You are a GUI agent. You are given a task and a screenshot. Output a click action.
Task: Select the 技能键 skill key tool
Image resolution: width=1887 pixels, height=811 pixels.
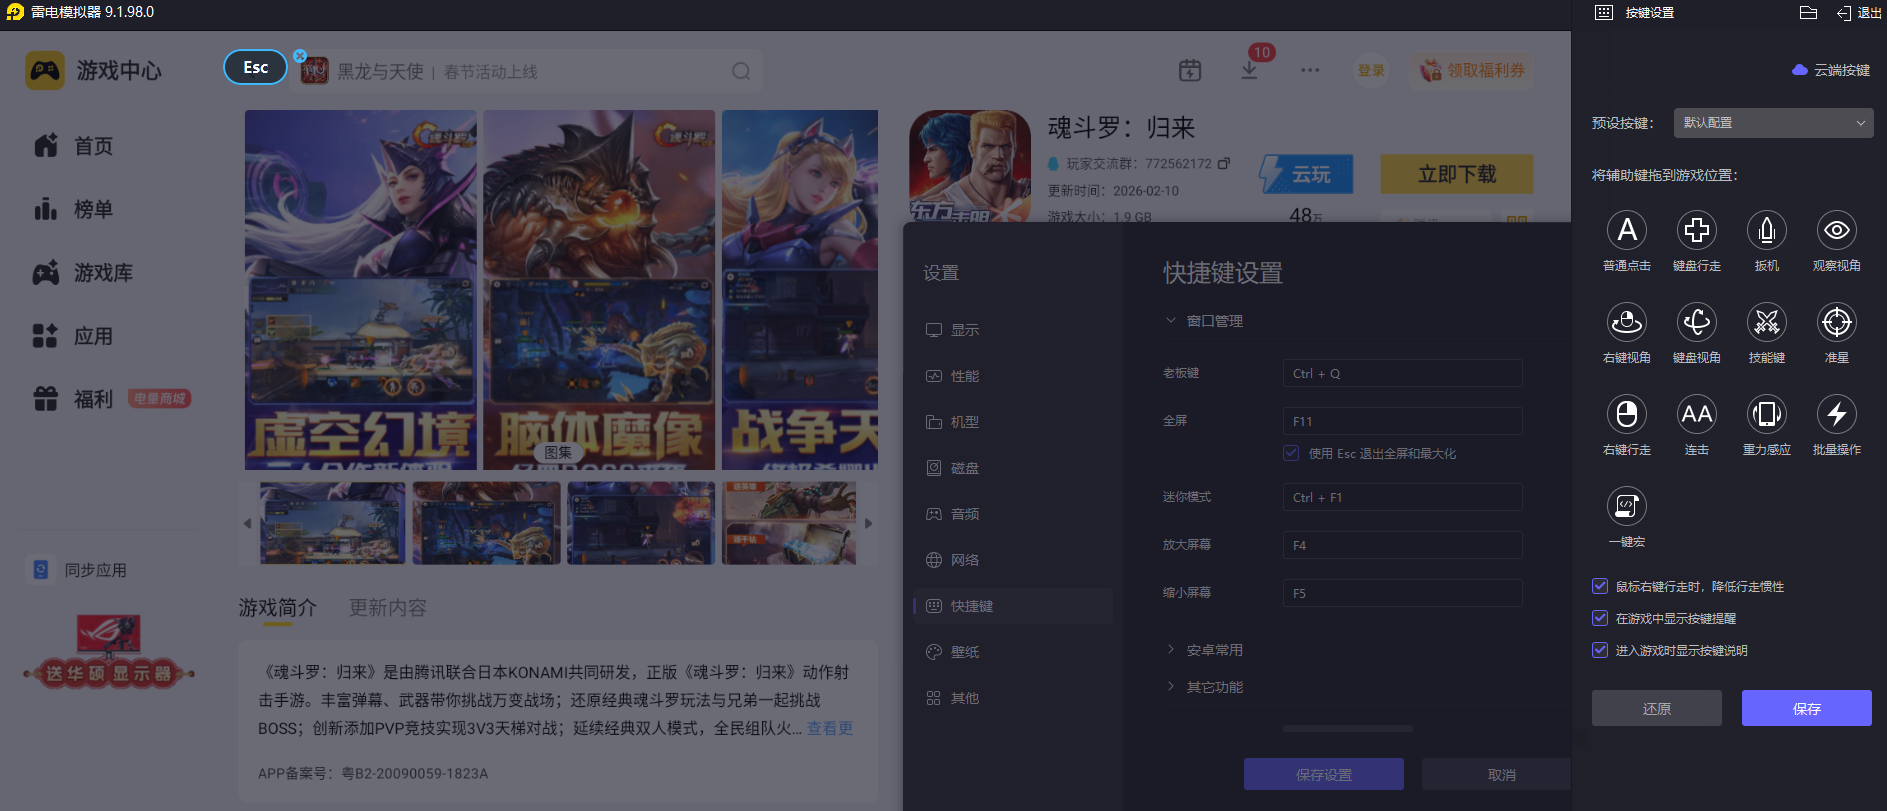[1767, 323]
